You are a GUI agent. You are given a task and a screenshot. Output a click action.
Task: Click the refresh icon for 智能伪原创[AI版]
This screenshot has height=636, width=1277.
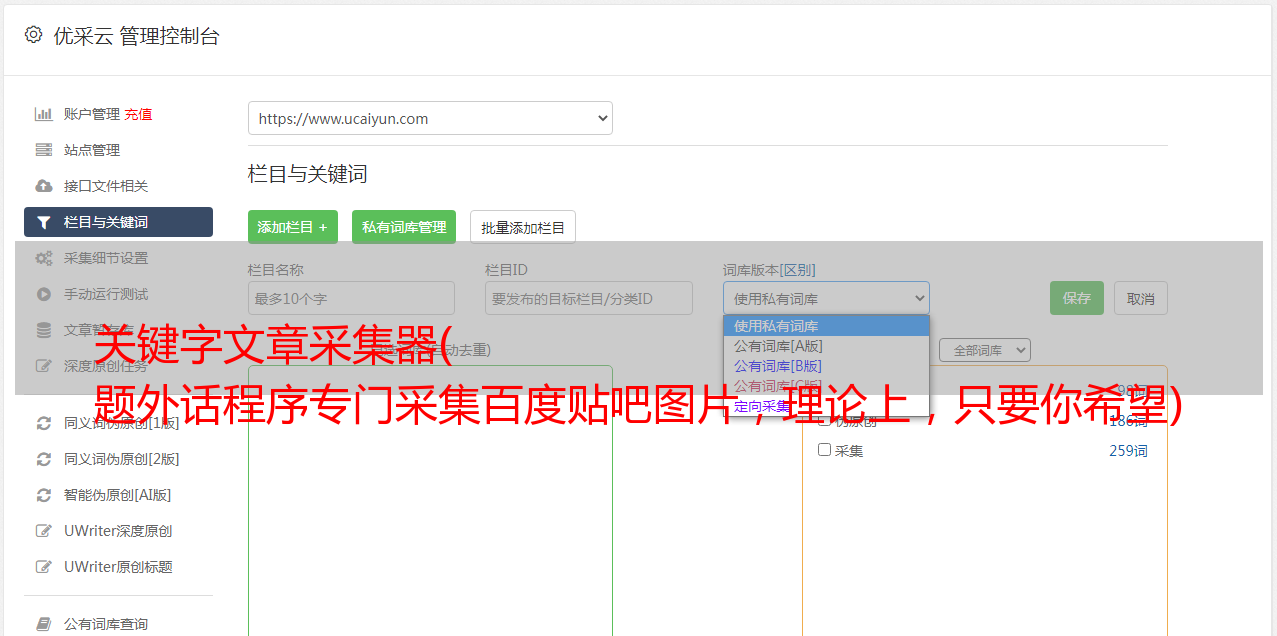[43, 495]
